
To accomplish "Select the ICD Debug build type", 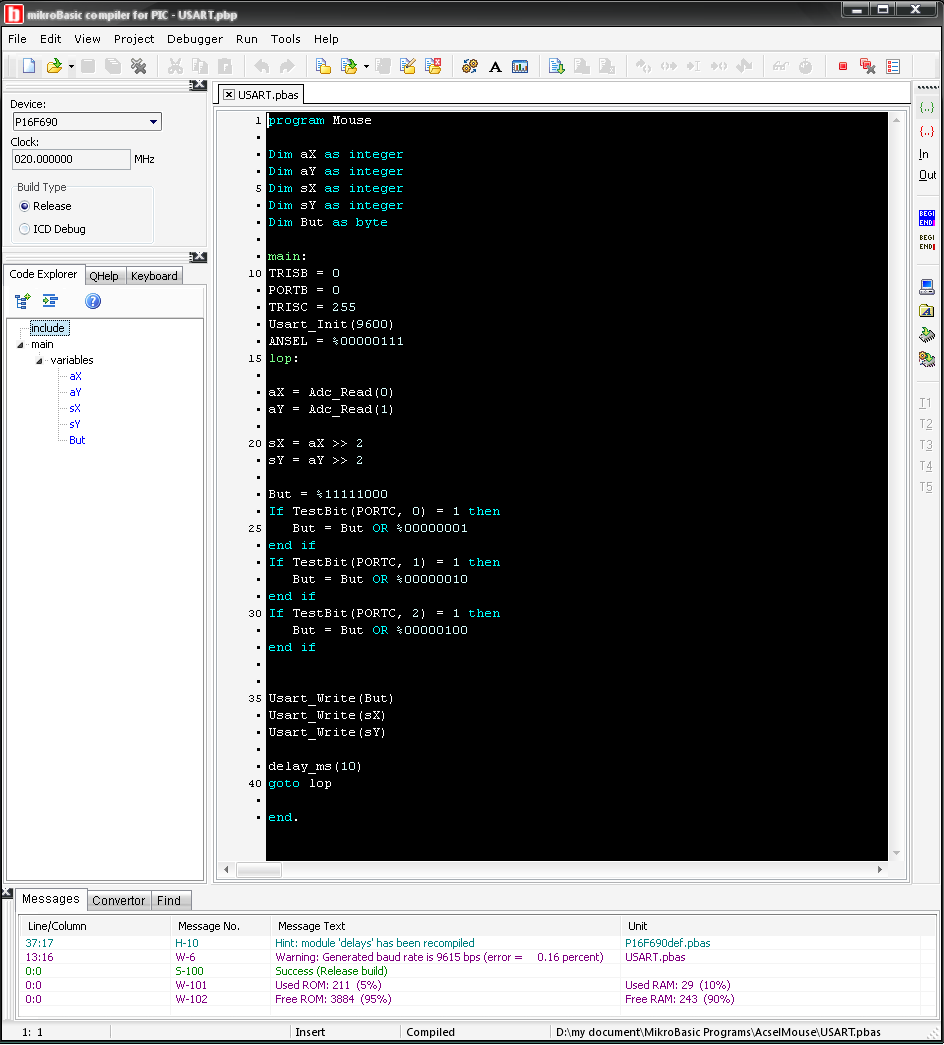I will (x=25, y=229).
